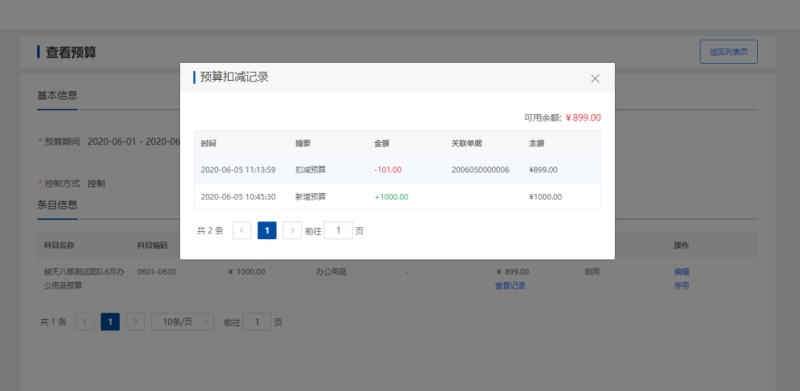Click the 余额 column header

(x=537, y=143)
